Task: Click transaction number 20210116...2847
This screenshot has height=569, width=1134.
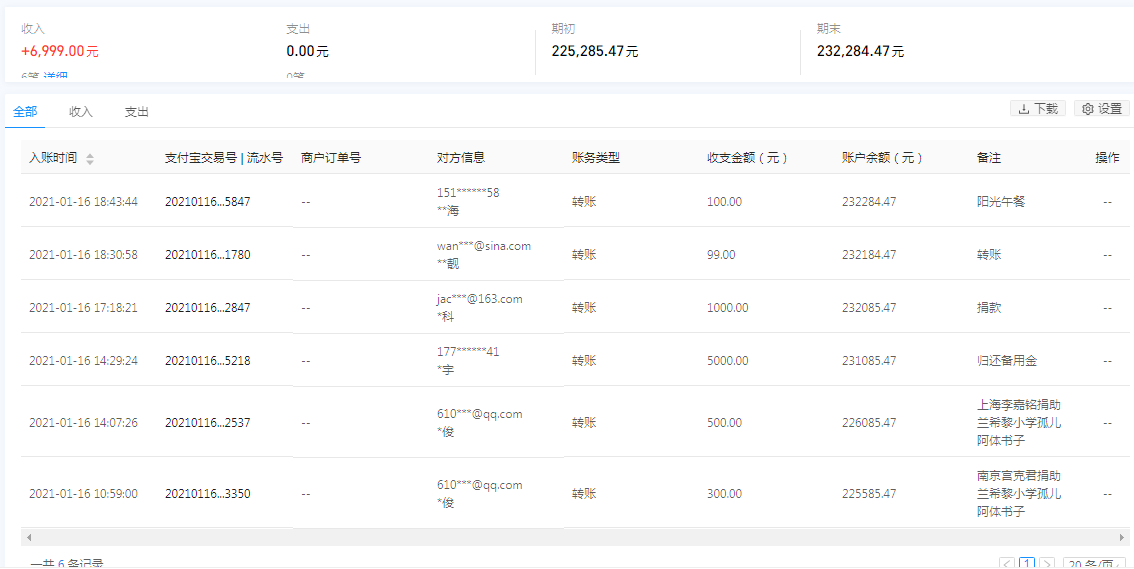Action: (208, 307)
